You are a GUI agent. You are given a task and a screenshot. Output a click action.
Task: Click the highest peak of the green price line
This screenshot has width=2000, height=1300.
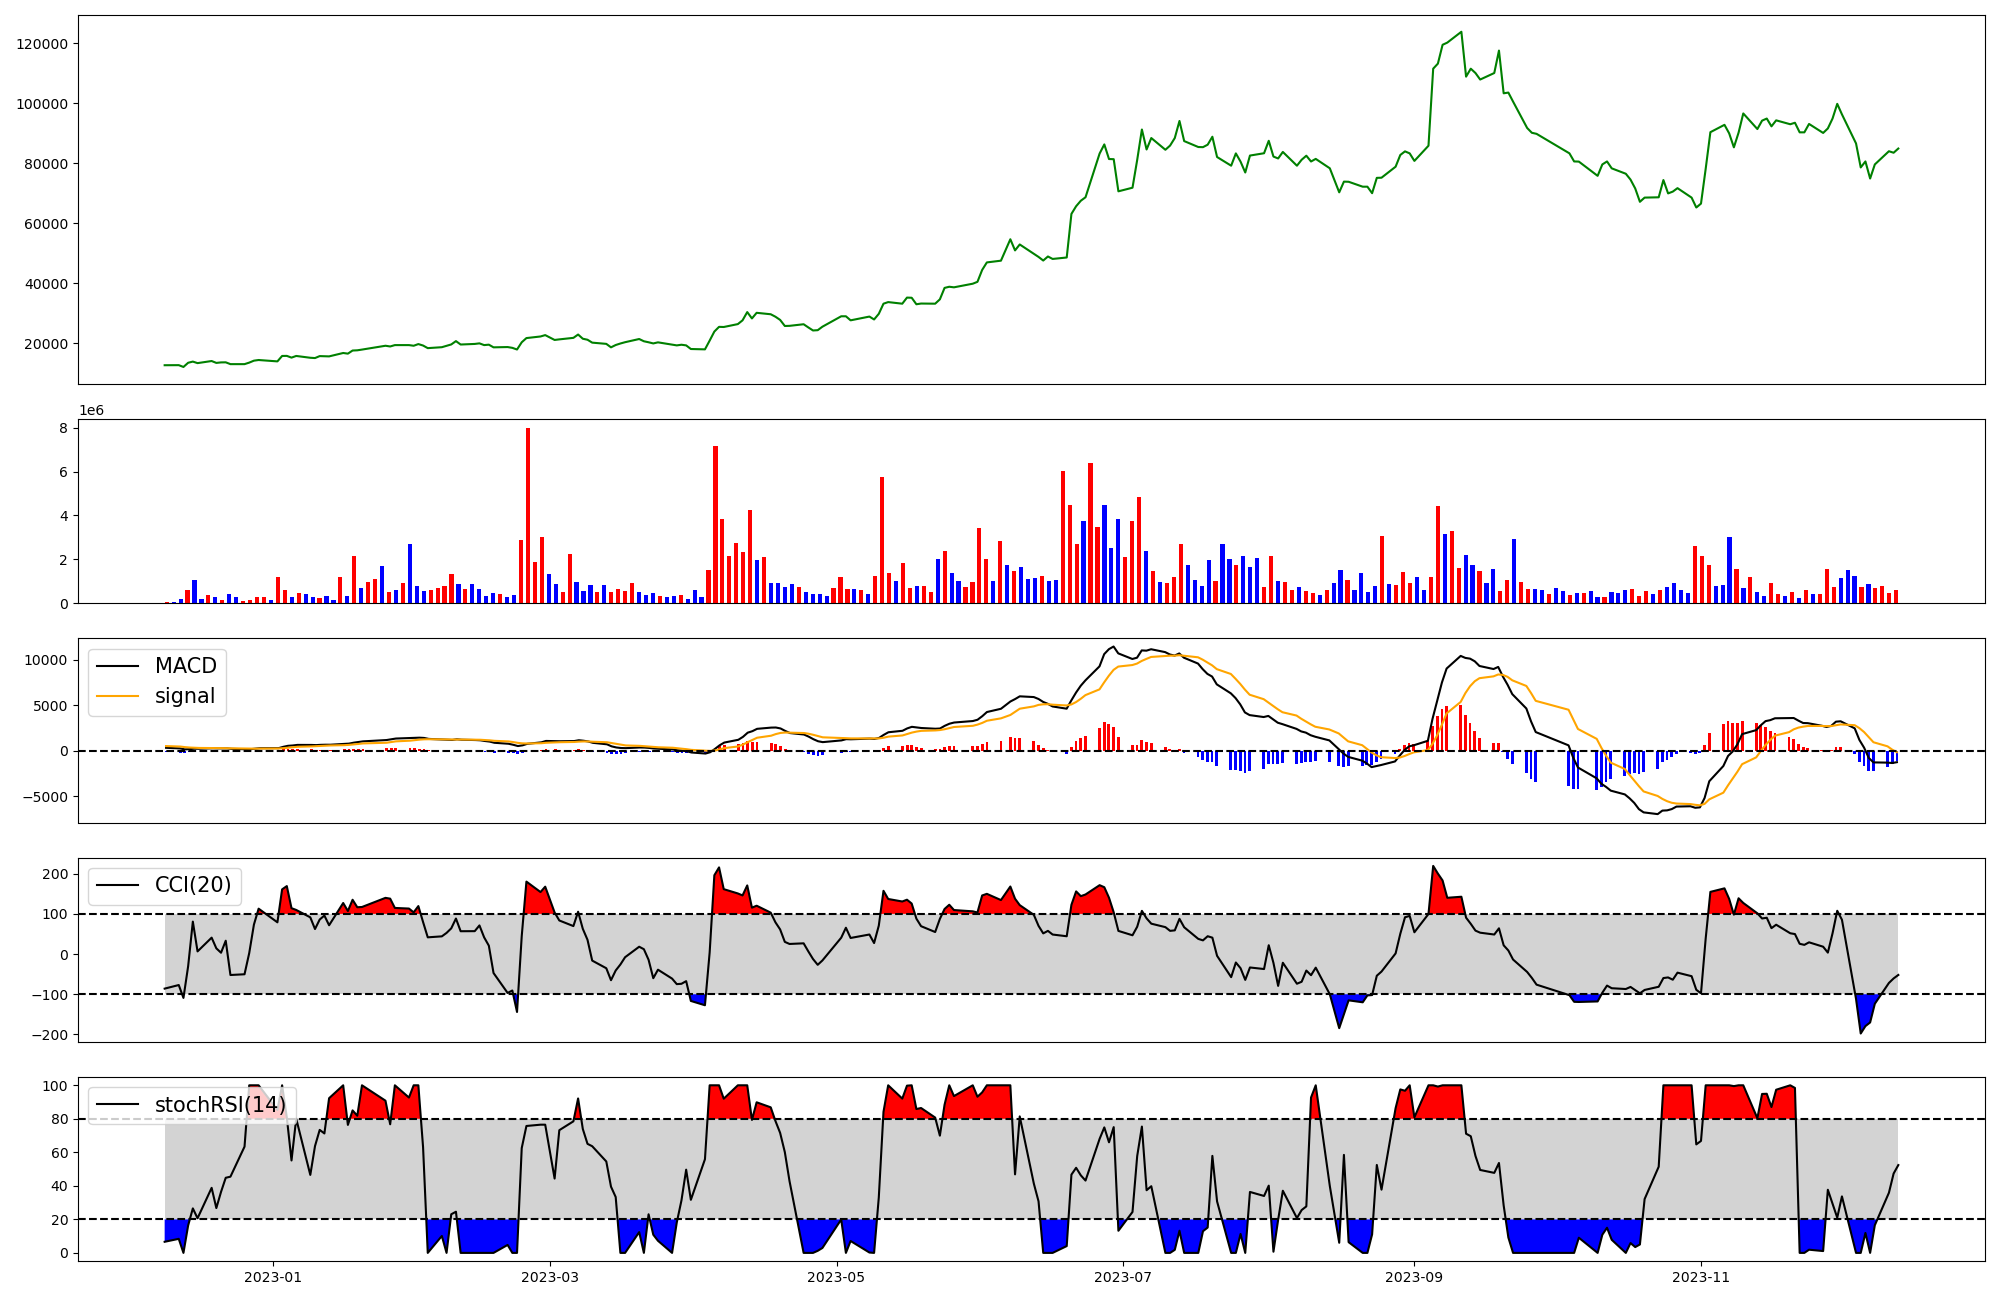(x=1461, y=32)
